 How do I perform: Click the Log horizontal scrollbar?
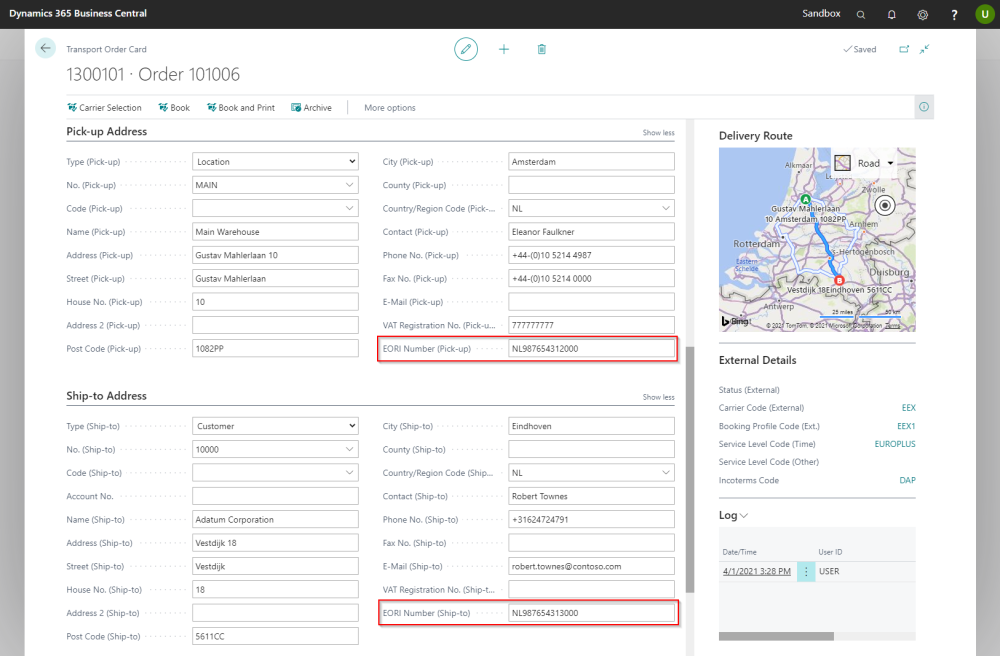coord(776,635)
